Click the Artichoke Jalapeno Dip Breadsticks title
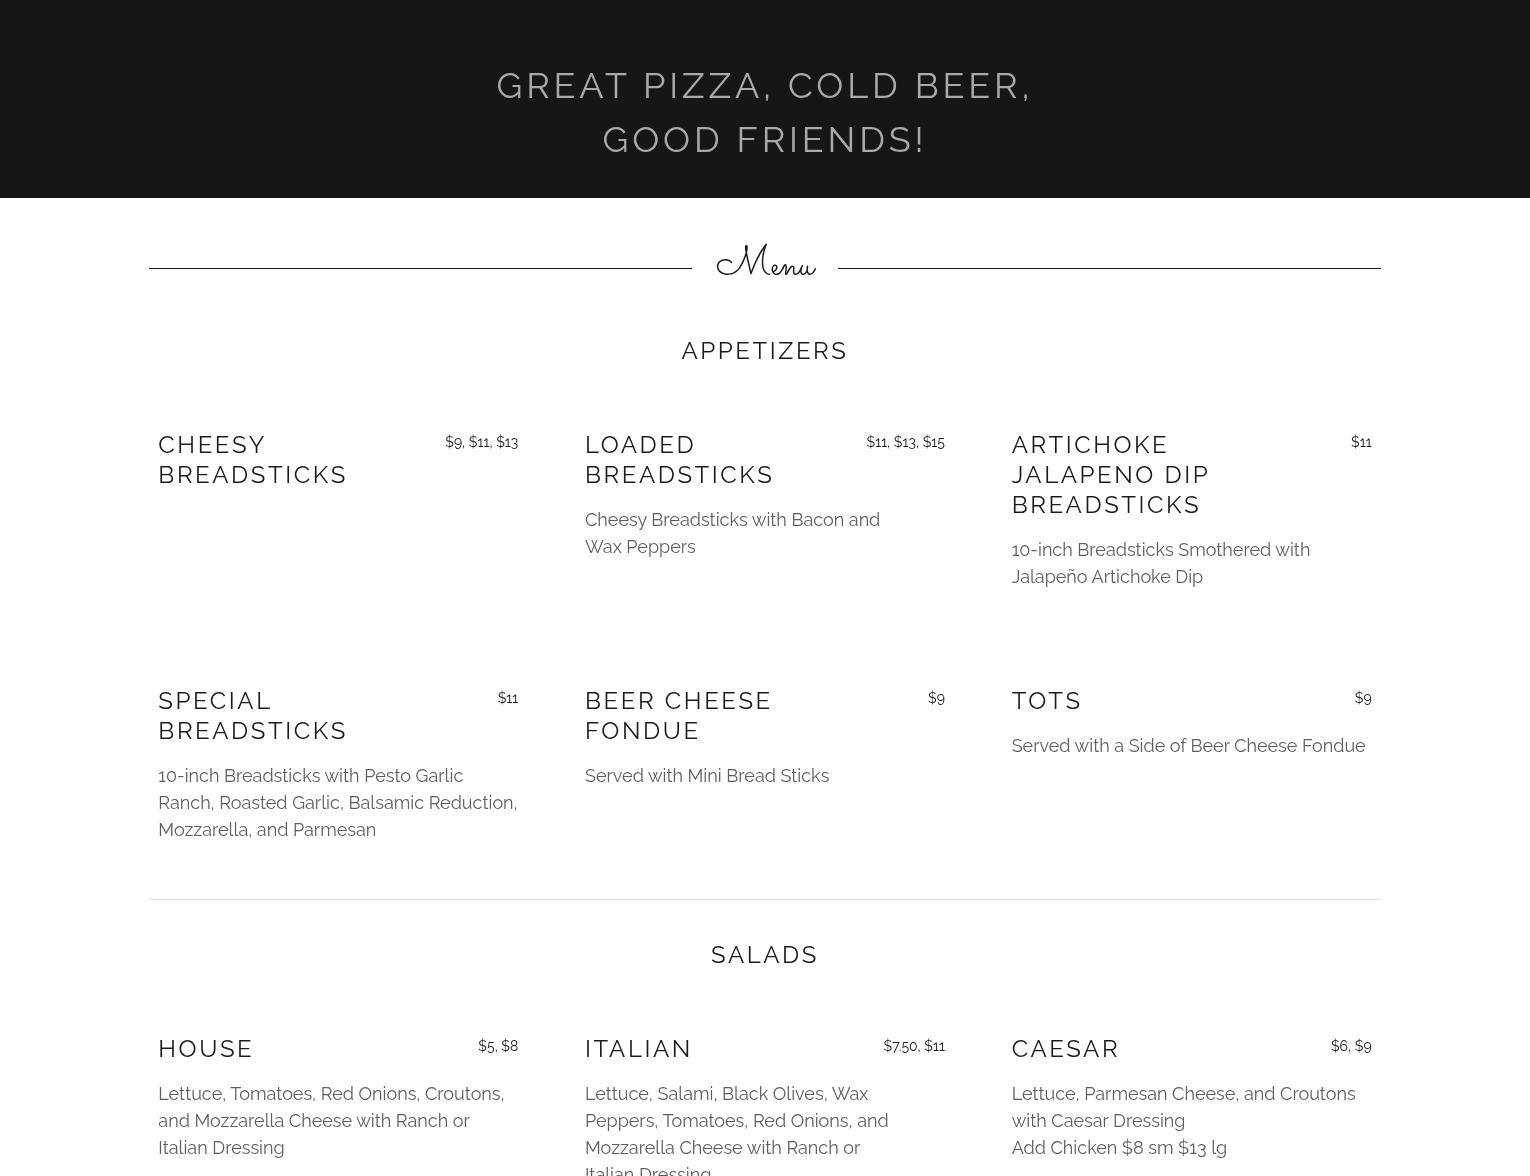 coord(1110,475)
